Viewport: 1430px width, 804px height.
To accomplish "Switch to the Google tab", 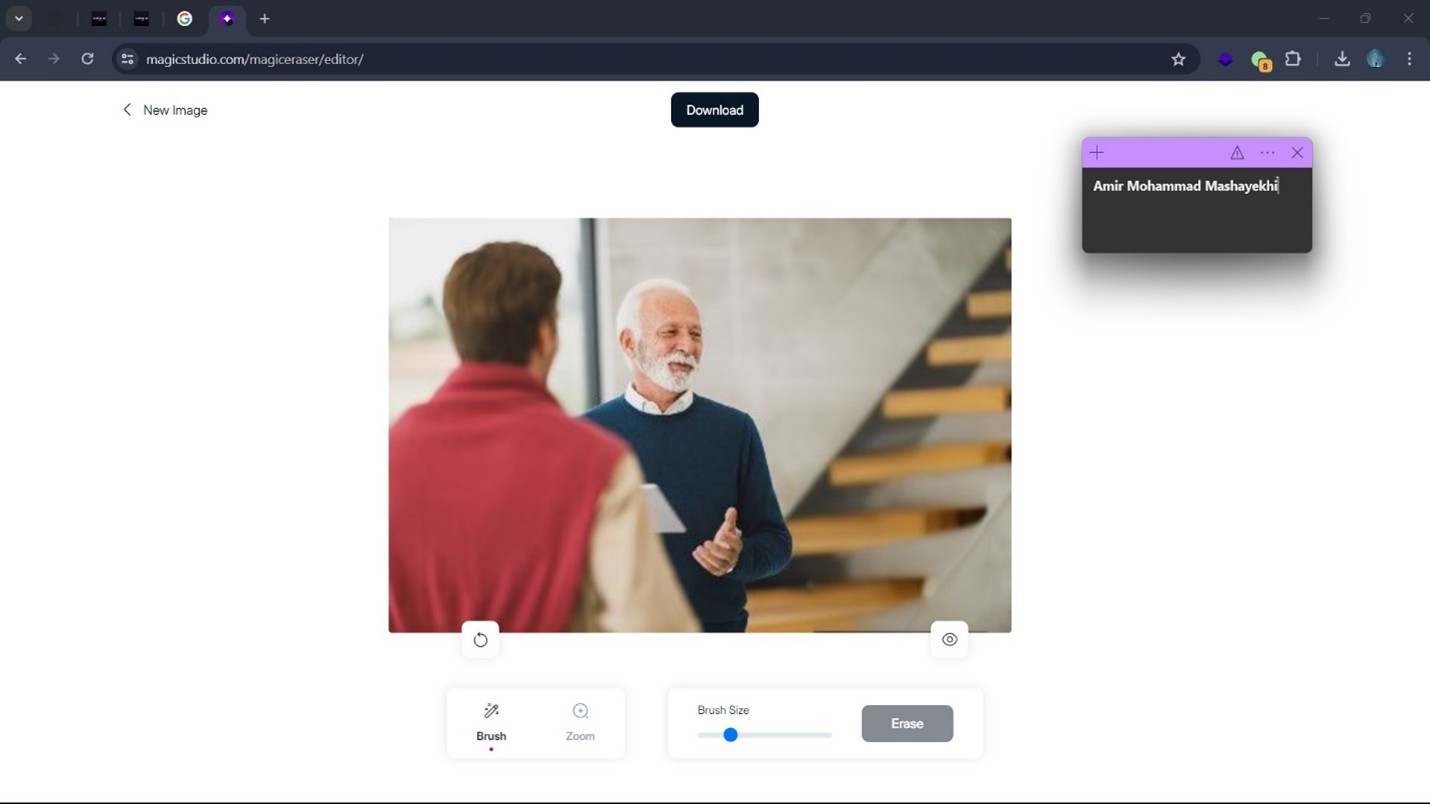I will (184, 19).
